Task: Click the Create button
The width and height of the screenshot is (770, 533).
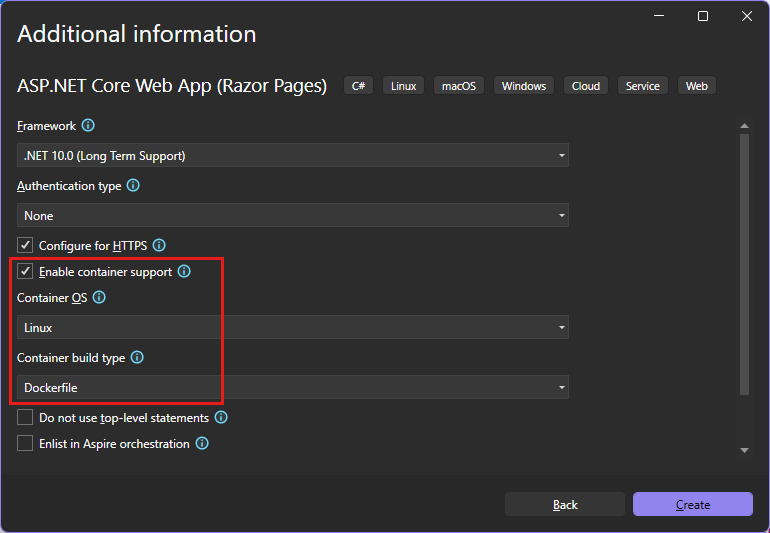Action: (693, 505)
